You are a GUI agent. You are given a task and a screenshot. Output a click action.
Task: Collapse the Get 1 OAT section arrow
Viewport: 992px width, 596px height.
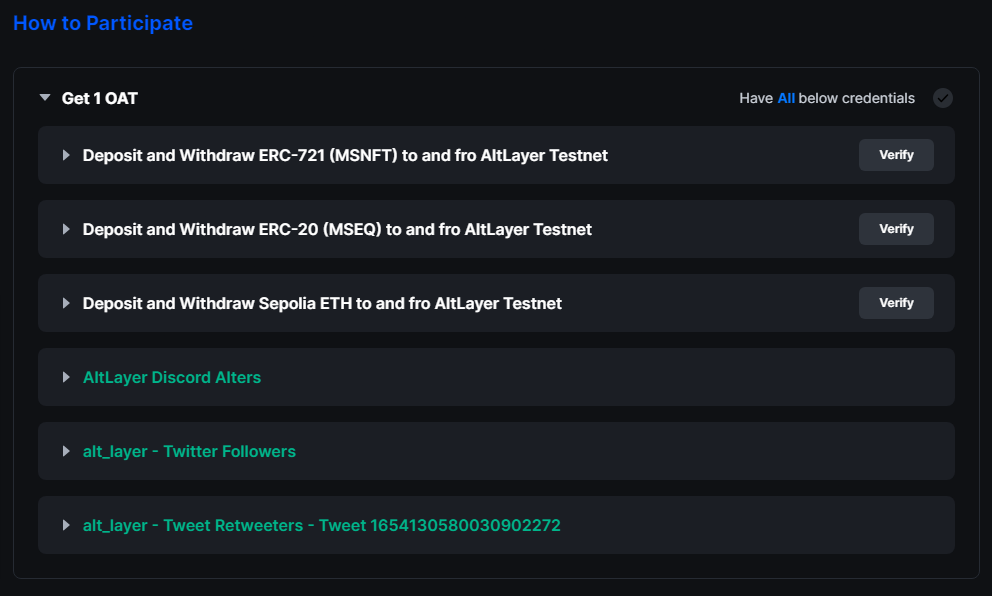[45, 97]
